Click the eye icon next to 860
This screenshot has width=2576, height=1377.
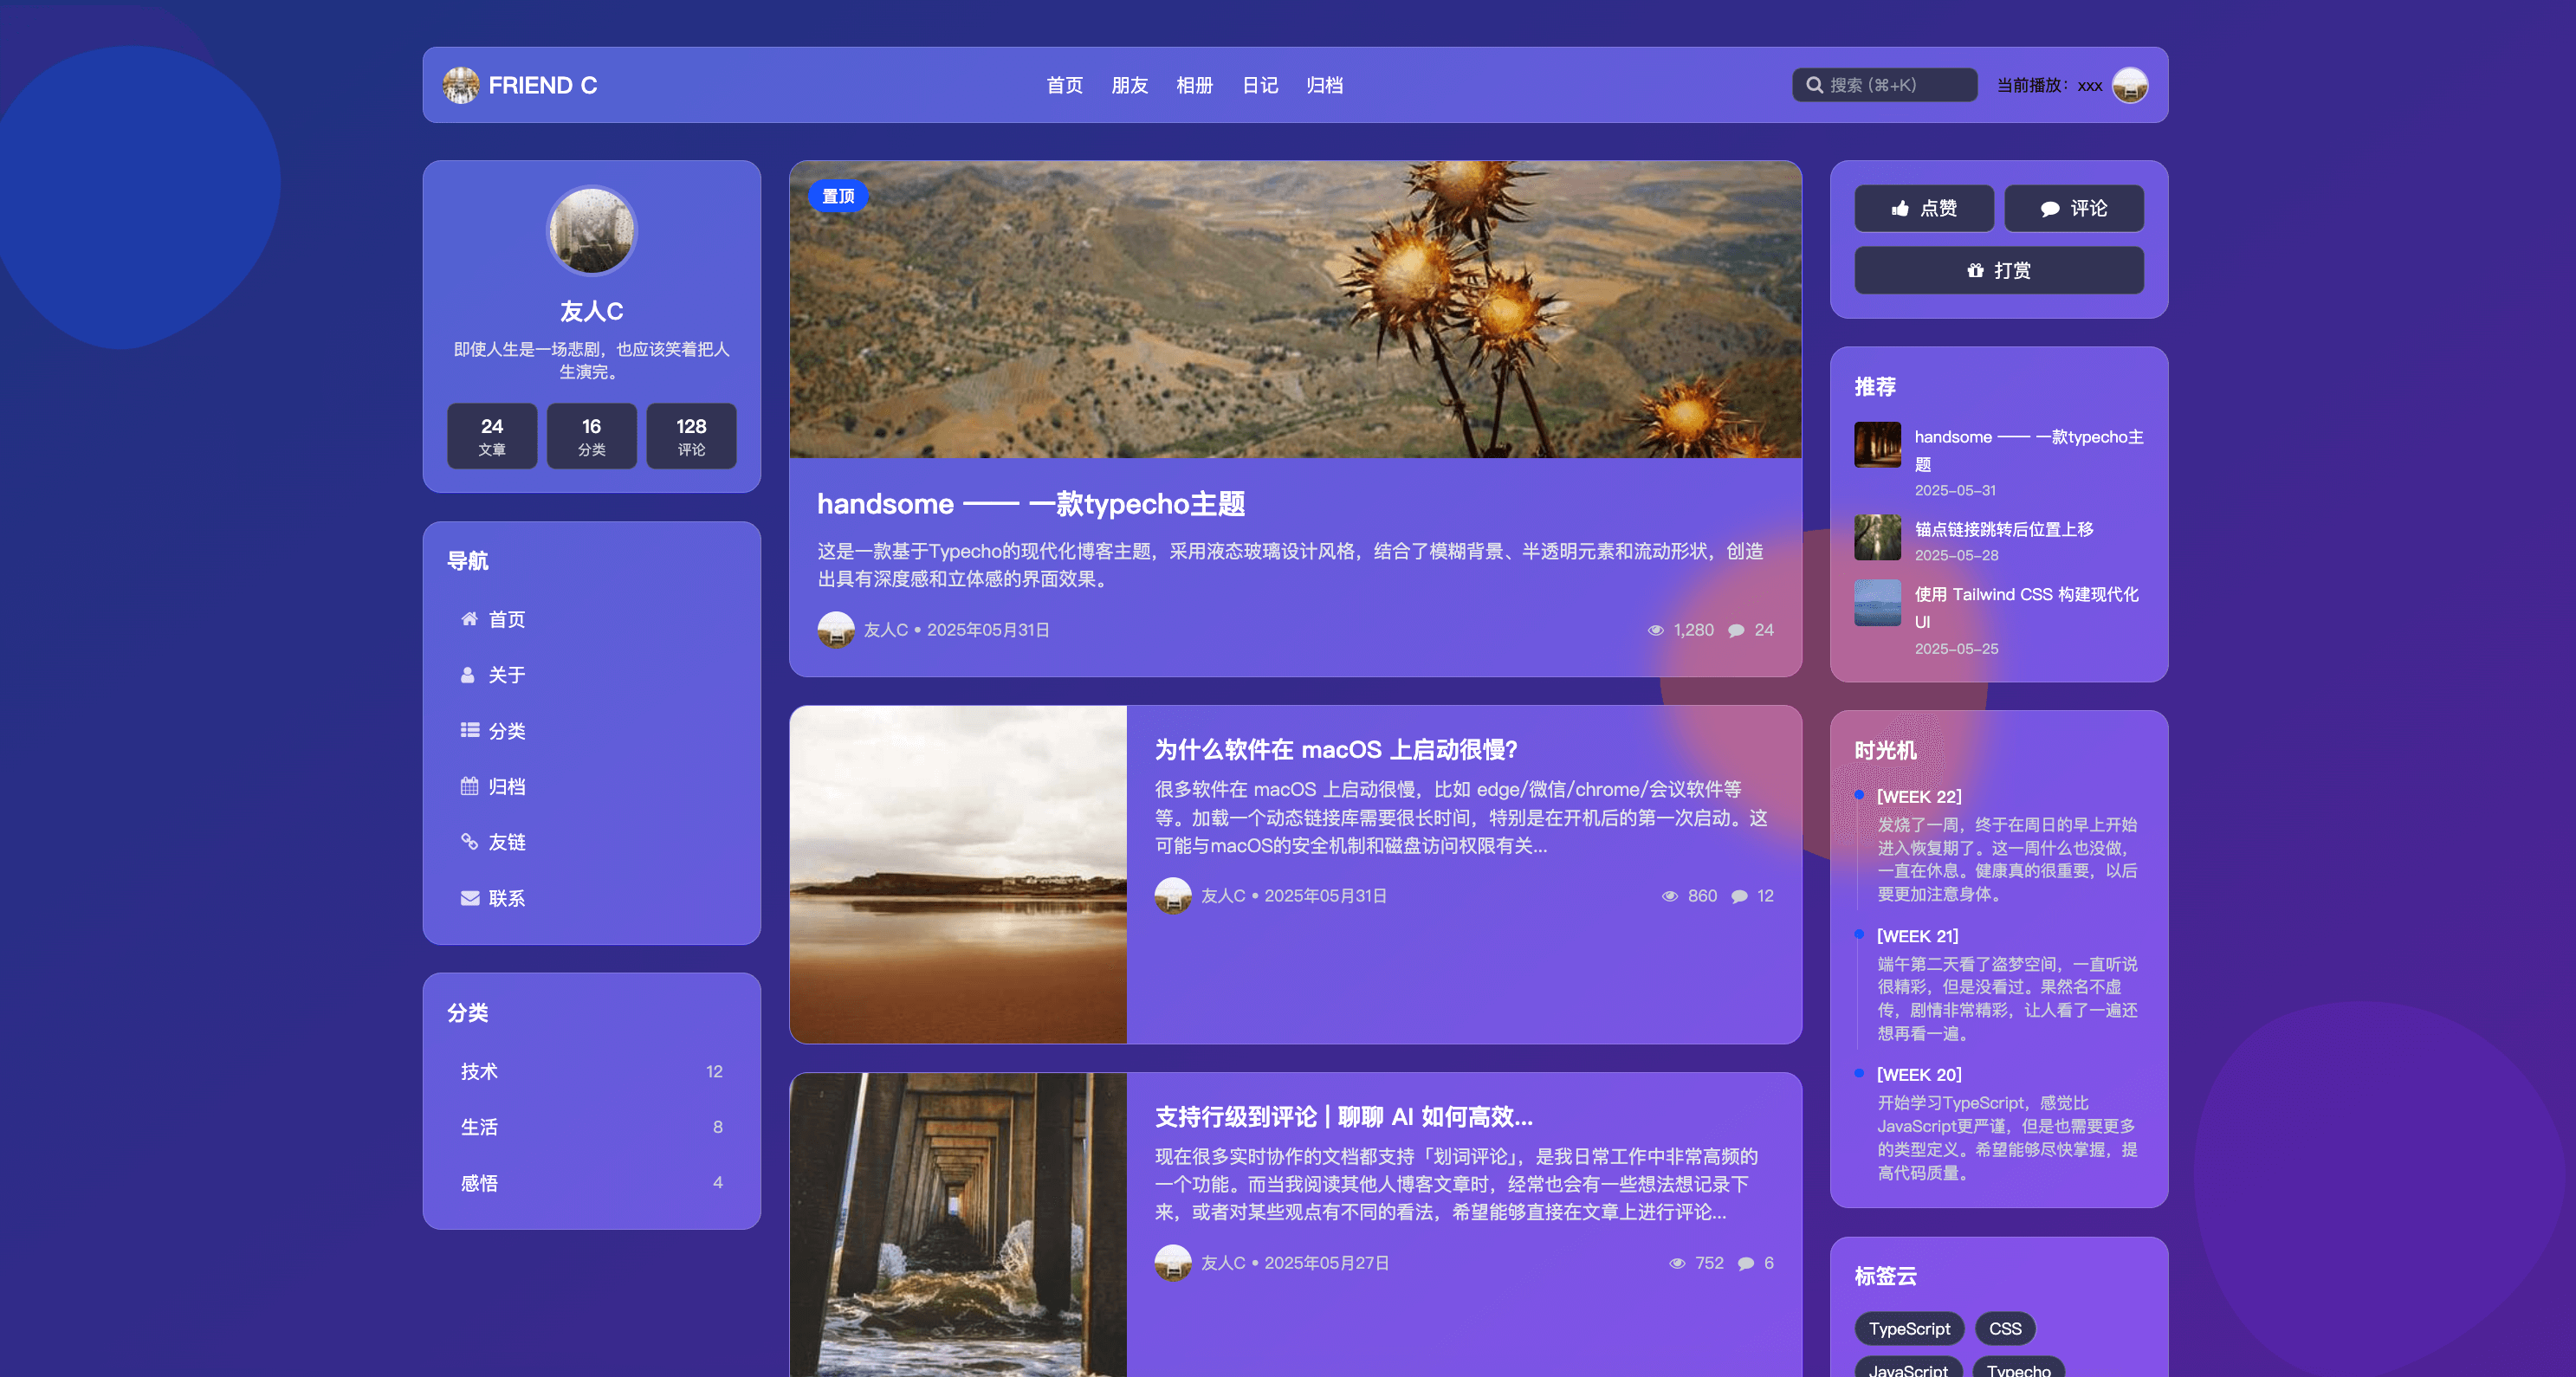tap(1670, 896)
